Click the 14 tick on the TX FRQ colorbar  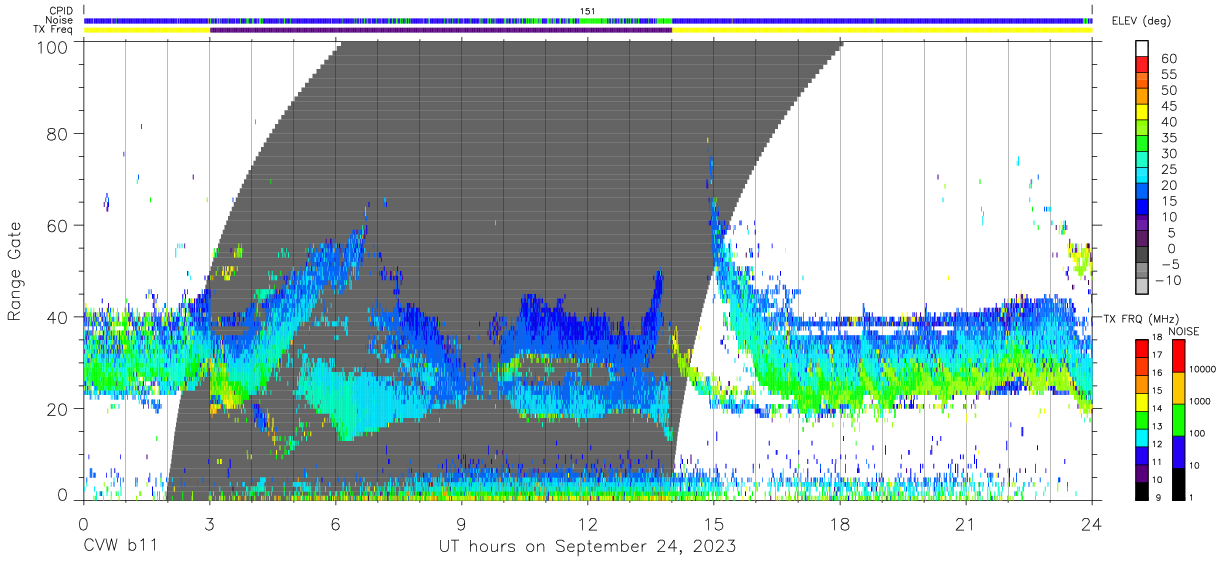(1158, 408)
